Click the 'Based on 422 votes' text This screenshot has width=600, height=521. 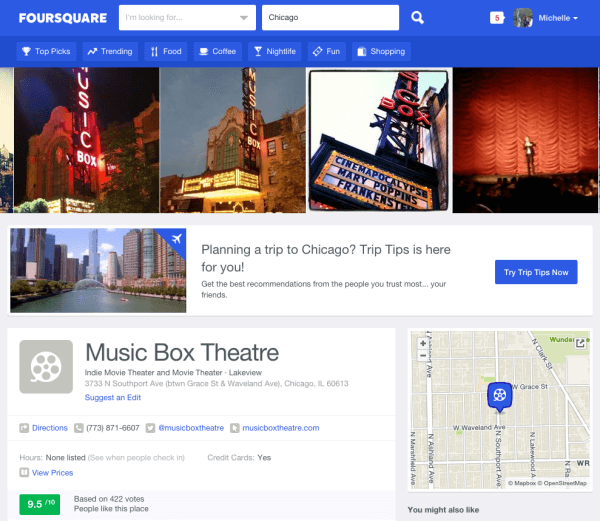[x=109, y=499]
